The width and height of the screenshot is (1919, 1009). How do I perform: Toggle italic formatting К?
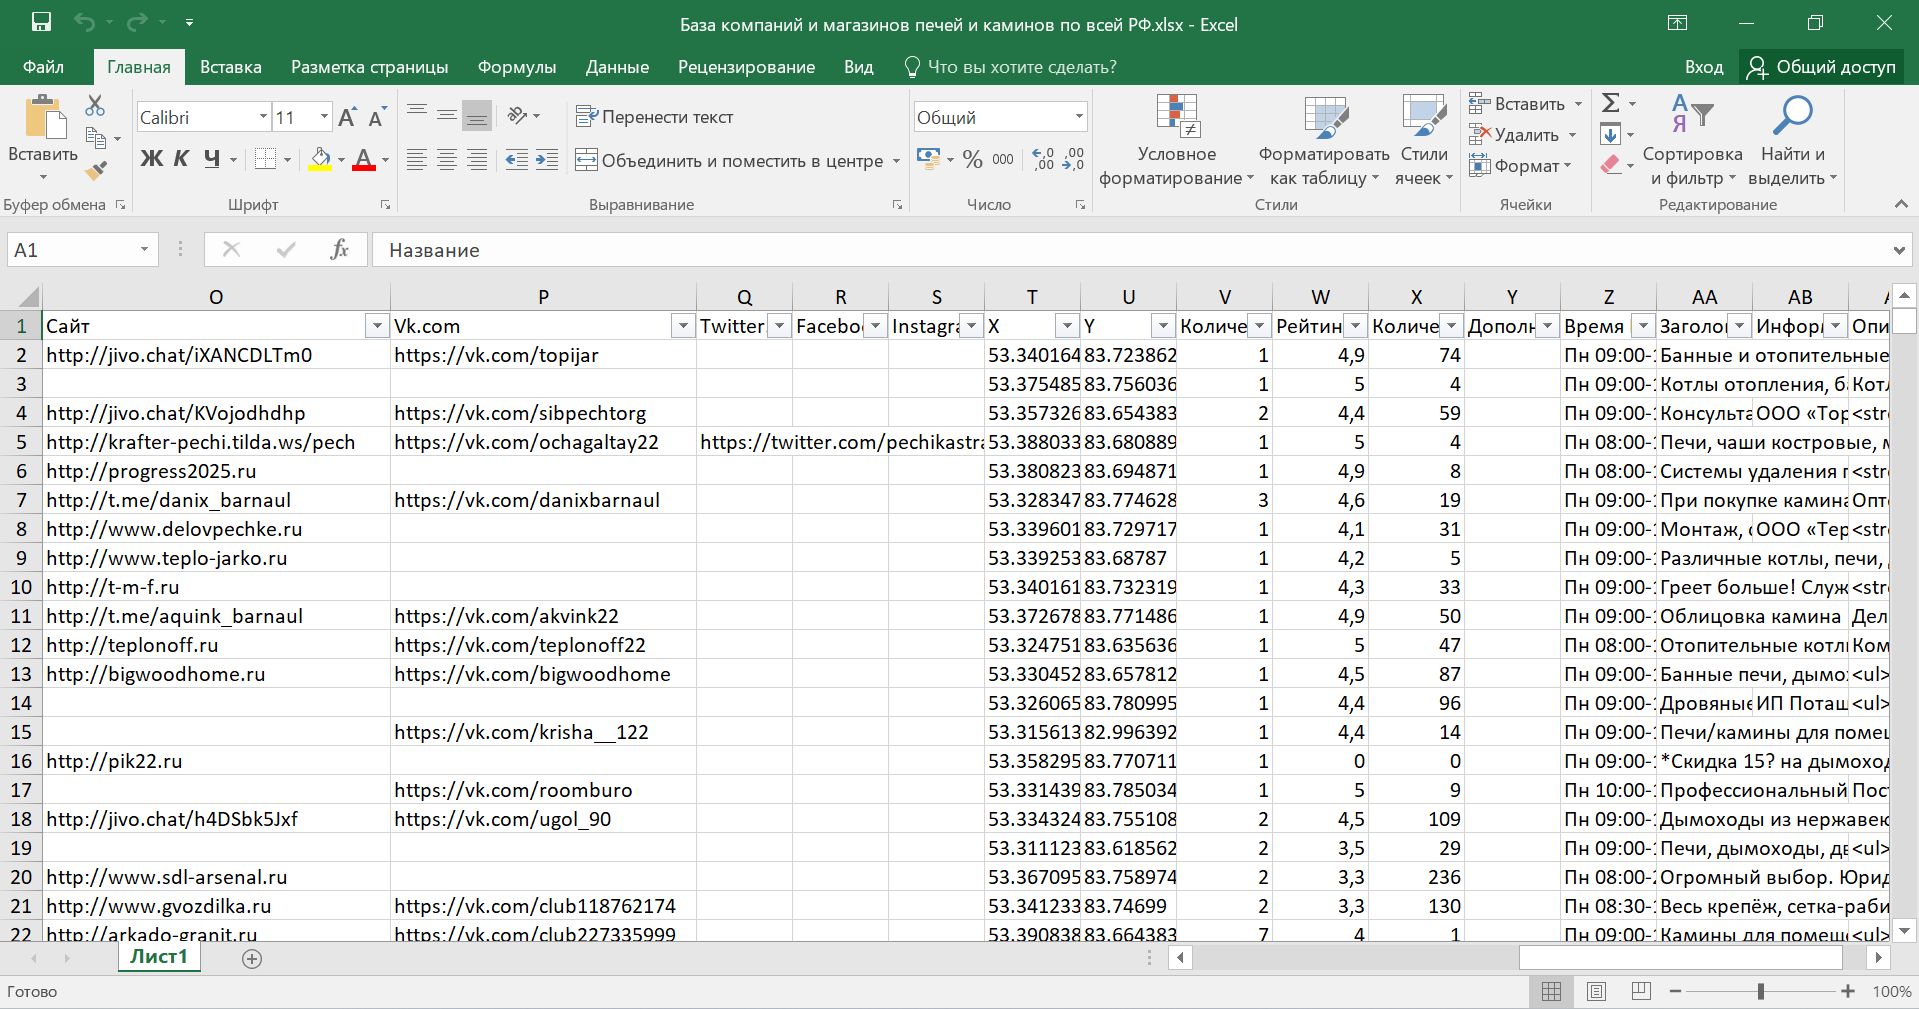pos(181,159)
